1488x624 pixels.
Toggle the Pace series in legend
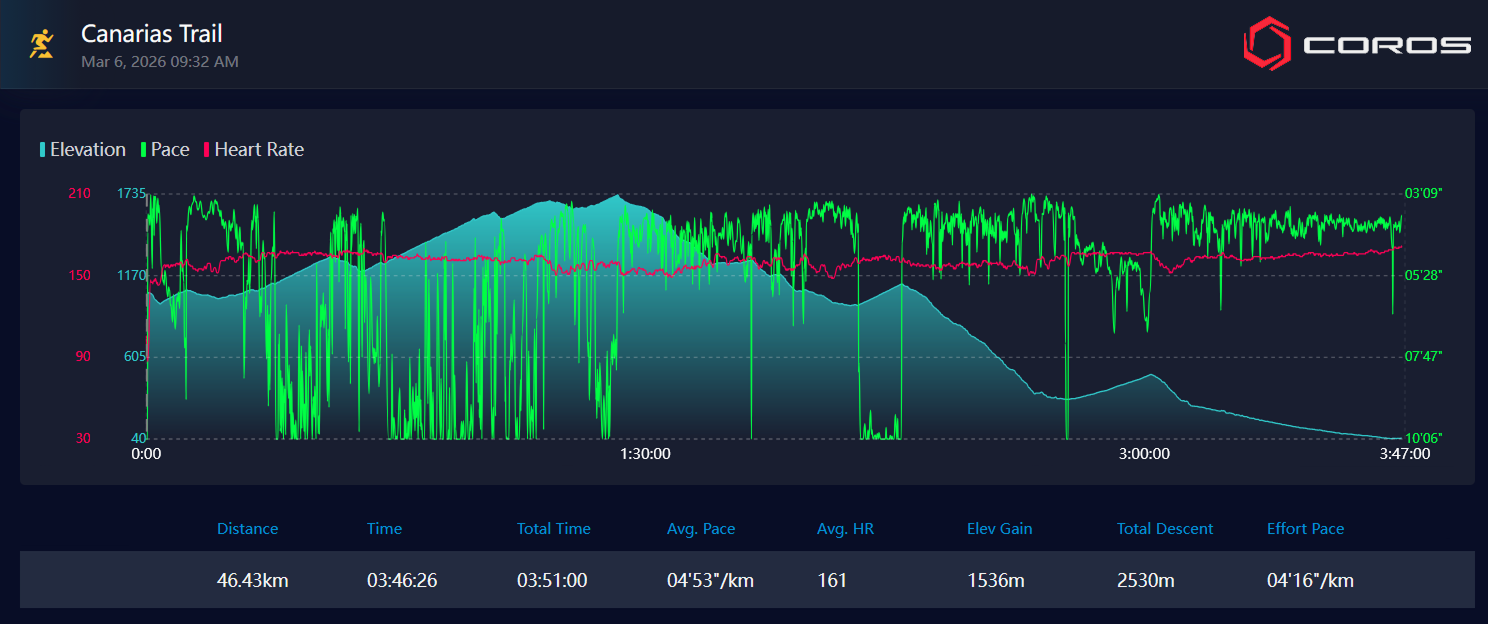click(170, 150)
